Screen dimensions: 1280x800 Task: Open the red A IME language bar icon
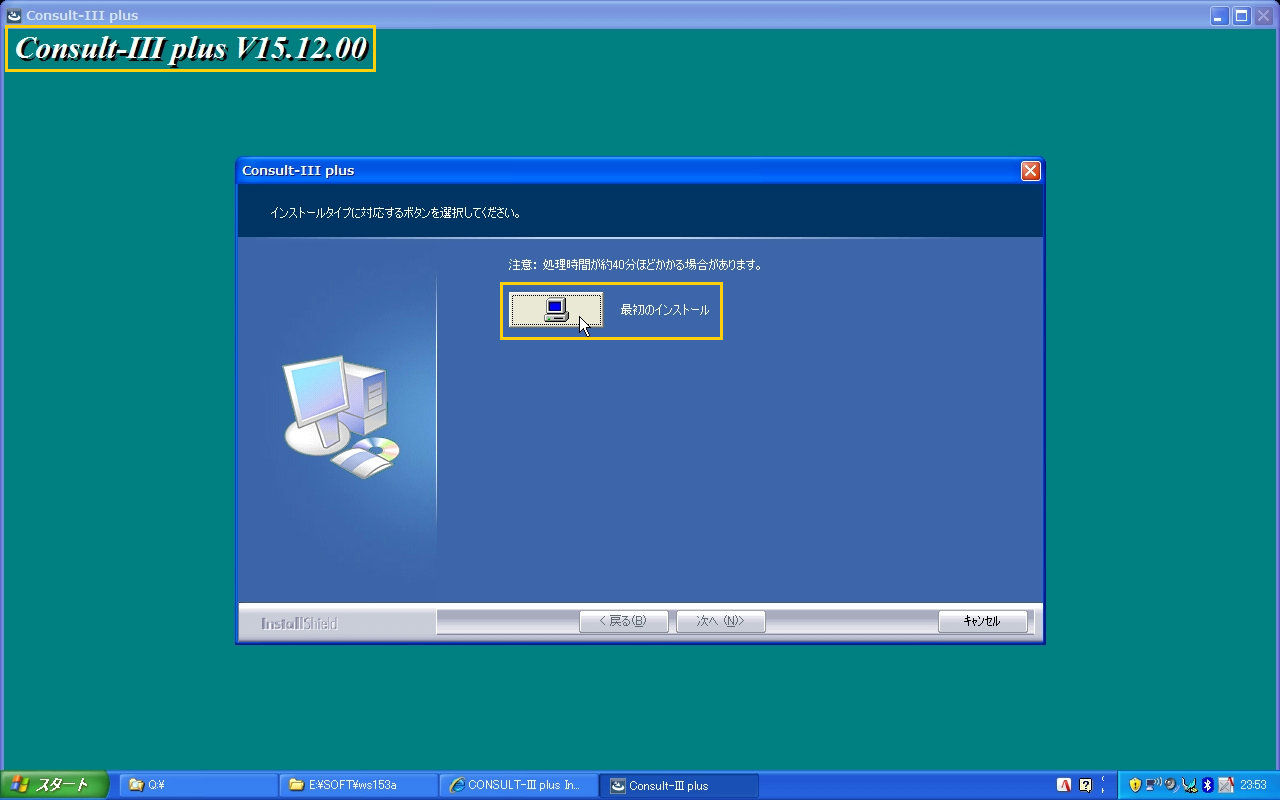tap(1064, 785)
